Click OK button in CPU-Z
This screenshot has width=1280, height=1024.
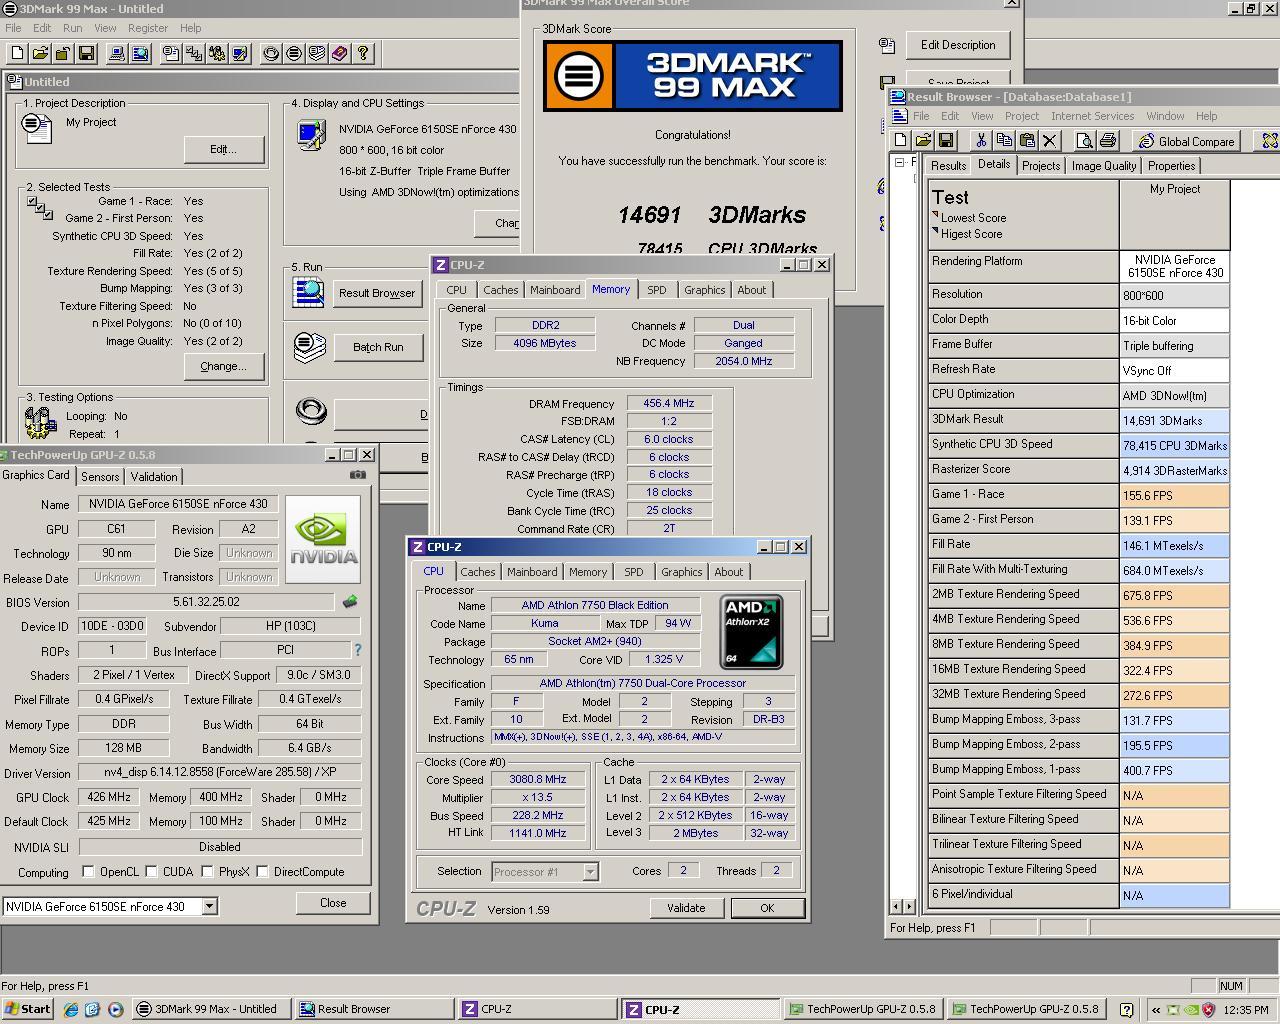767,908
